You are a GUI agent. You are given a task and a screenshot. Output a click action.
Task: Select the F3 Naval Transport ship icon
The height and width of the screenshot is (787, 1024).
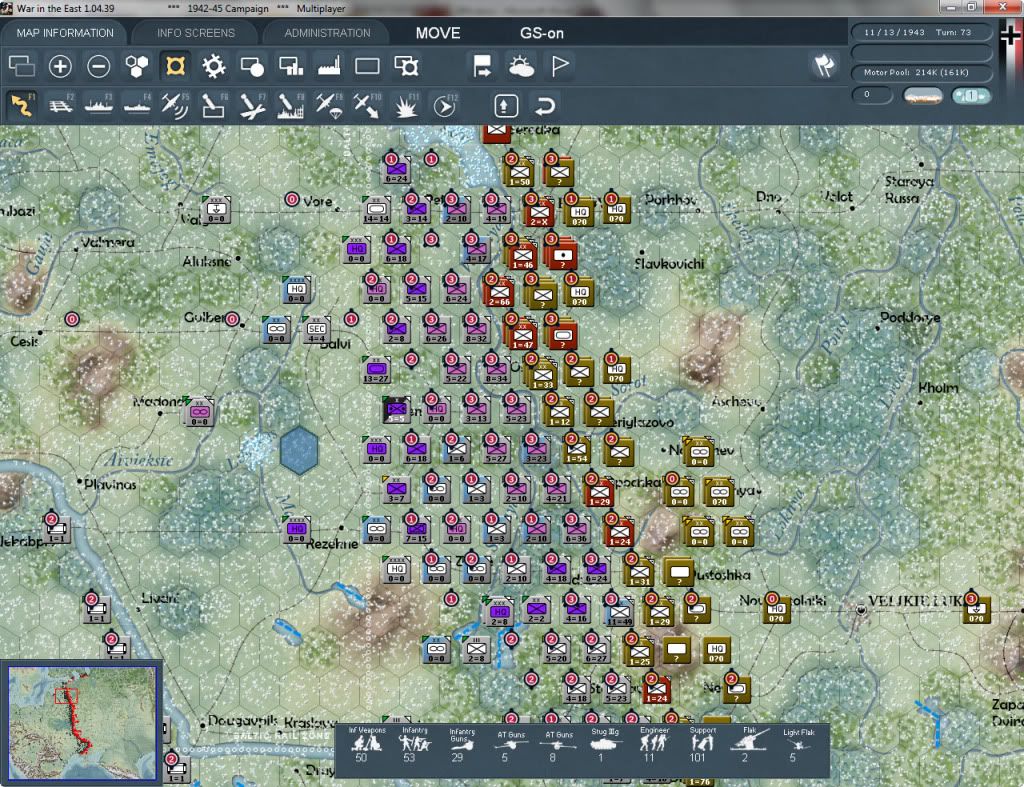[99, 105]
